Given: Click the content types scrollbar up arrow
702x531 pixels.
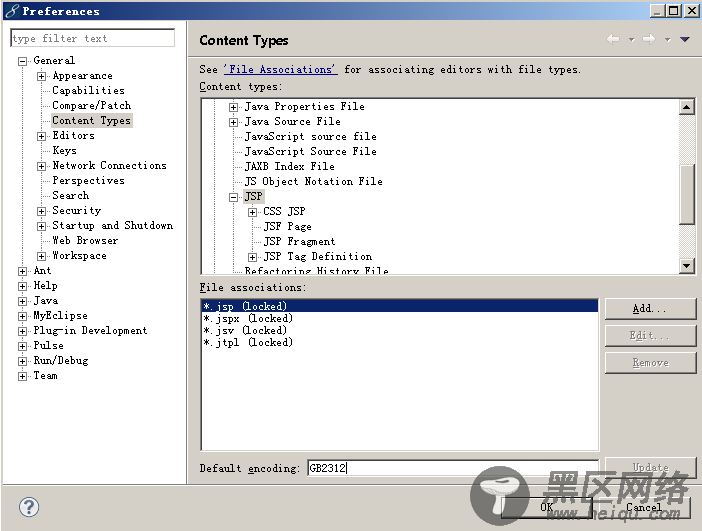Looking at the screenshot, I should 686,107.
